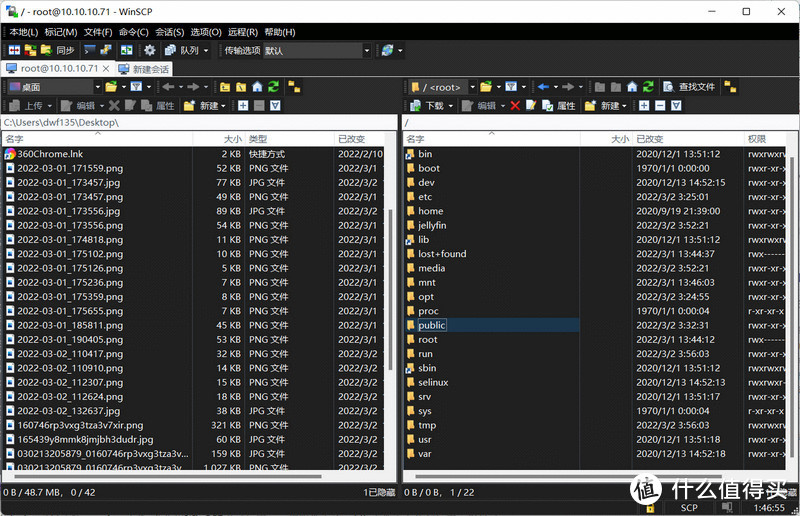Select the jellyfin folder in remote panel
The width and height of the screenshot is (800, 516).
[x=432, y=225]
